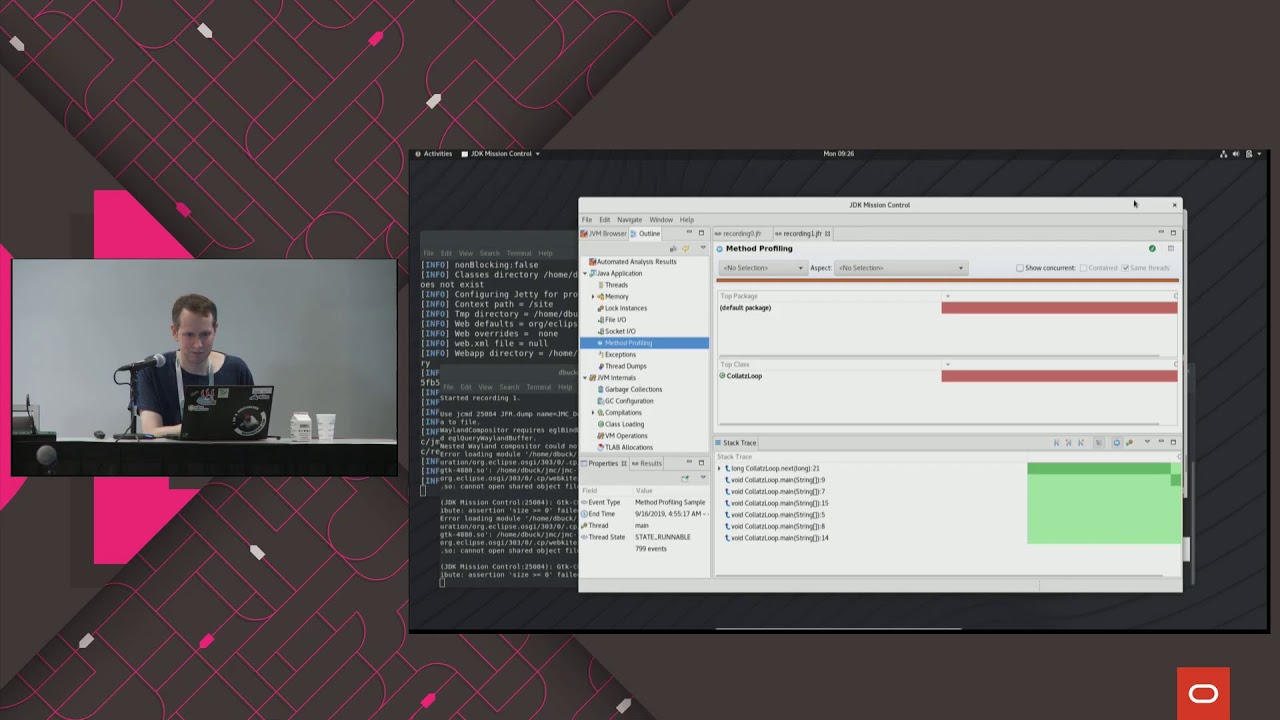Open JDK Mission Control app menu in top bar
This screenshot has width=1280, height=720.
click(x=500, y=154)
